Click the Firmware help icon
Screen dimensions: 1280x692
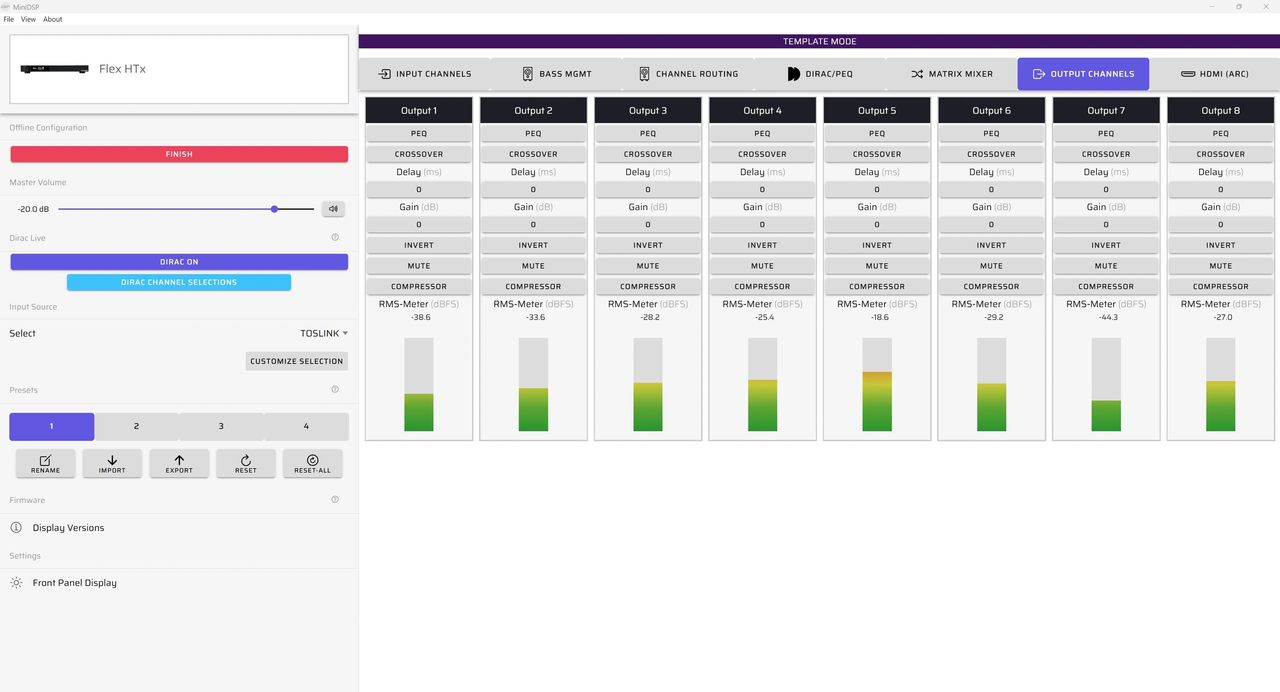(335, 499)
